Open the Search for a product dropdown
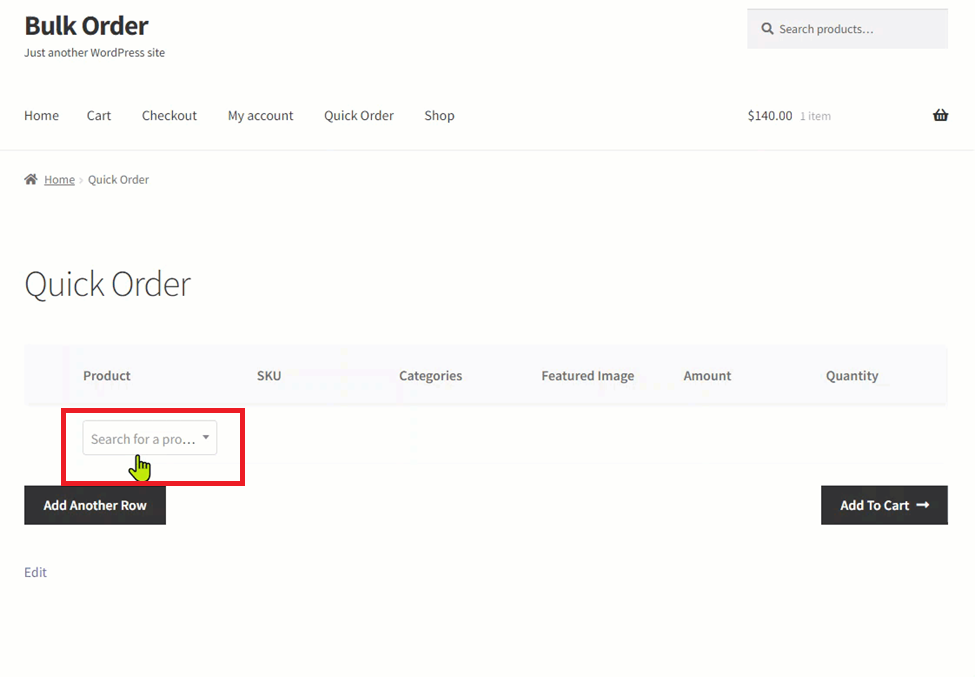The width and height of the screenshot is (975, 677). [x=150, y=438]
